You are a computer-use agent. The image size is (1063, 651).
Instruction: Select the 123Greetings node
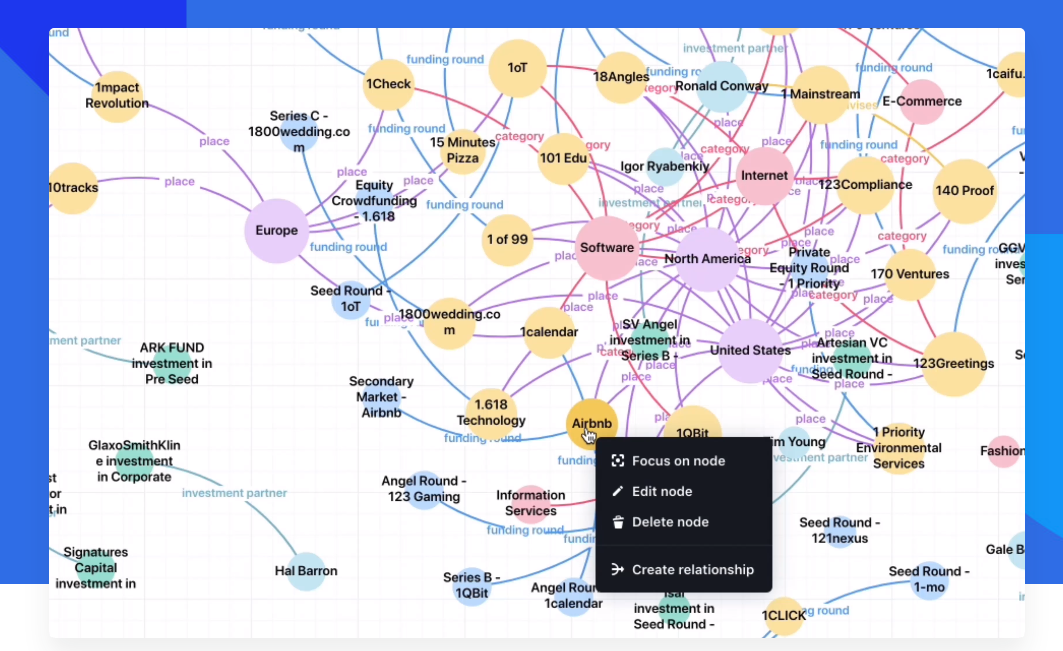point(954,364)
